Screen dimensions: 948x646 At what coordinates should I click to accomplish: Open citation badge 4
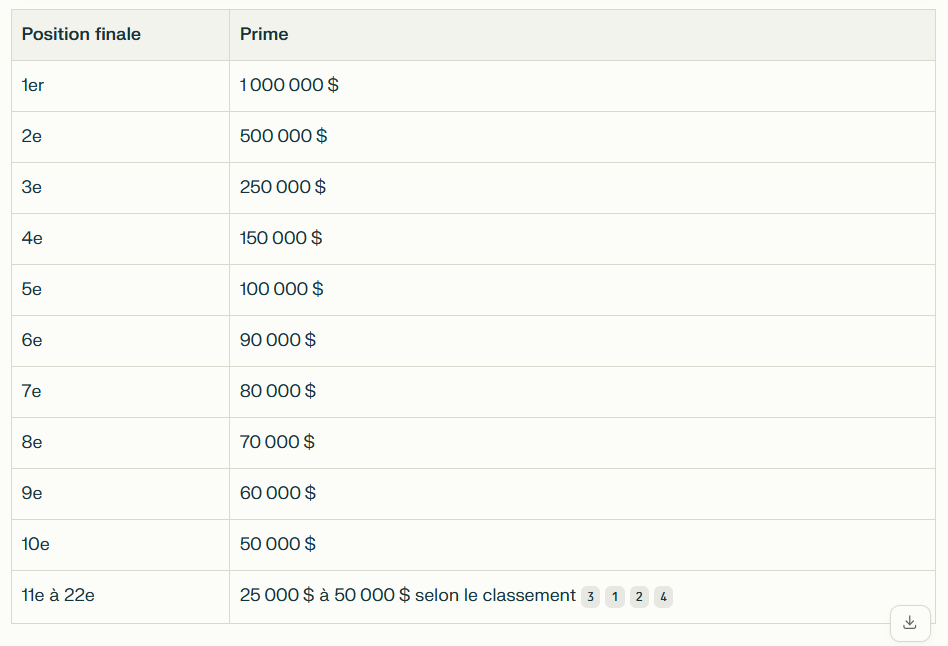[663, 597]
